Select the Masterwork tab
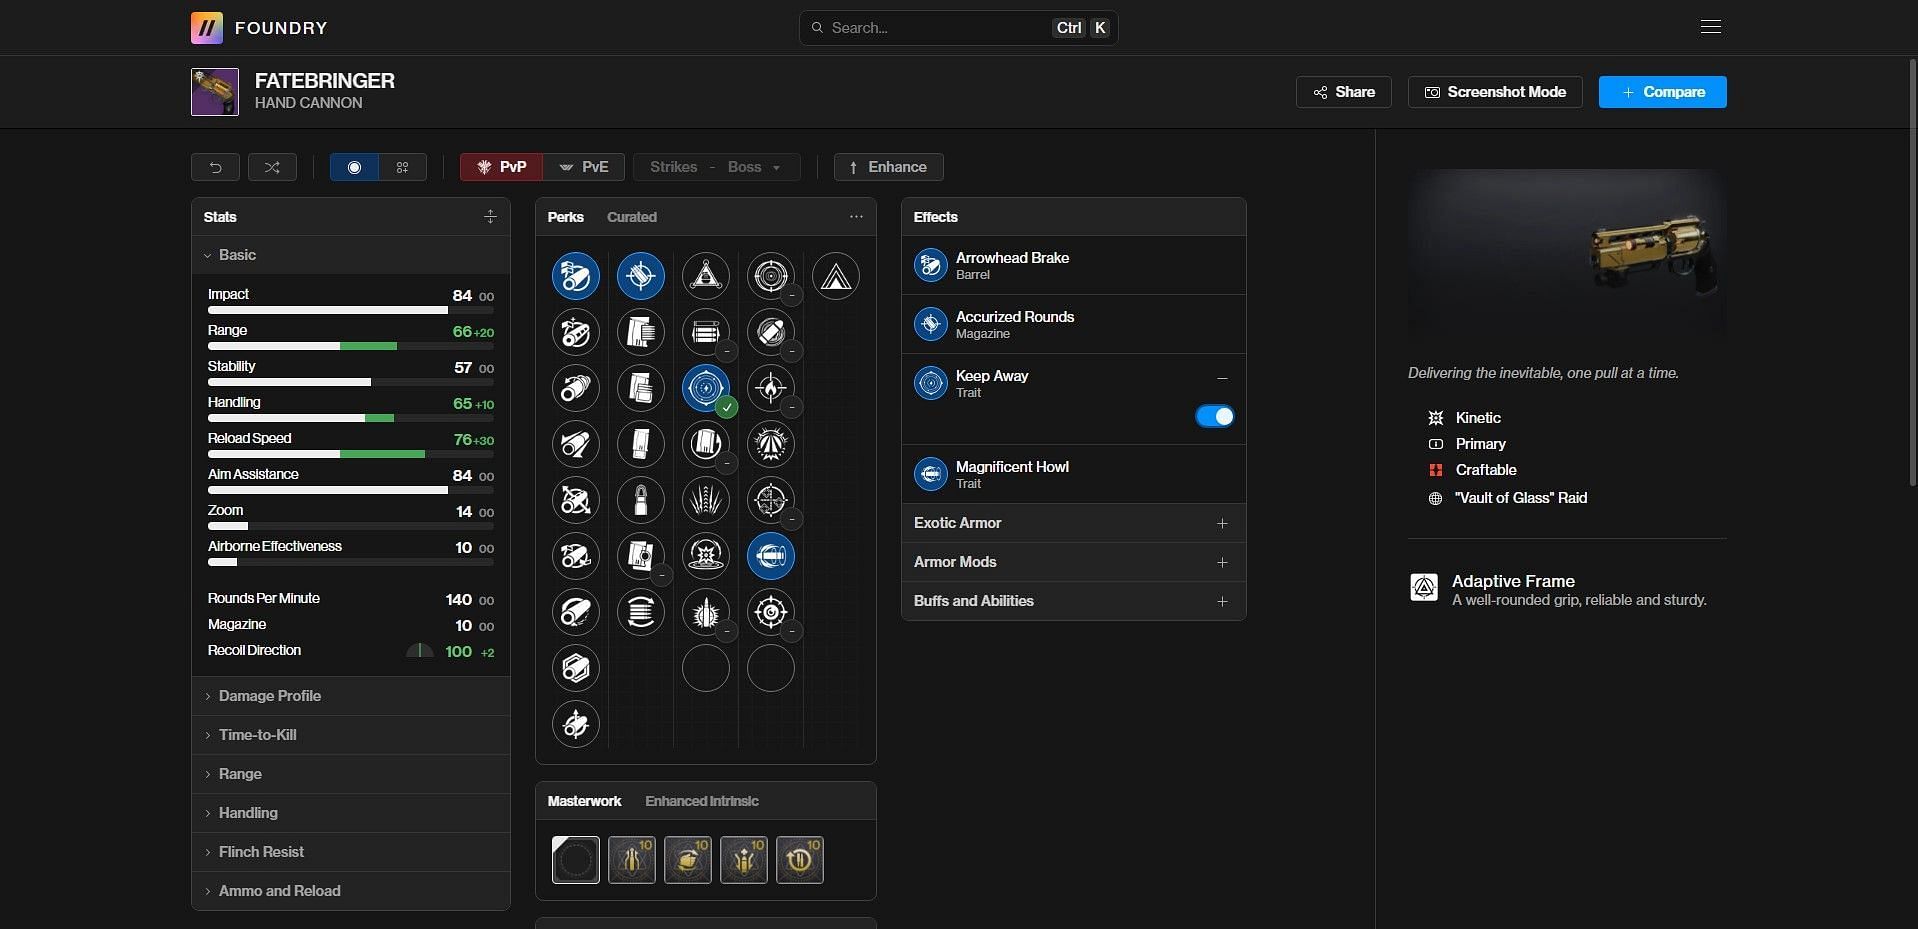 tap(584, 801)
